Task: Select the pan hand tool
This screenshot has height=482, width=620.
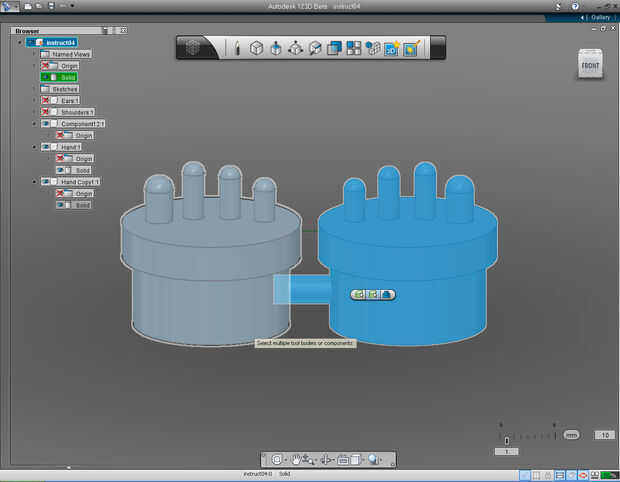Action: [x=296, y=459]
